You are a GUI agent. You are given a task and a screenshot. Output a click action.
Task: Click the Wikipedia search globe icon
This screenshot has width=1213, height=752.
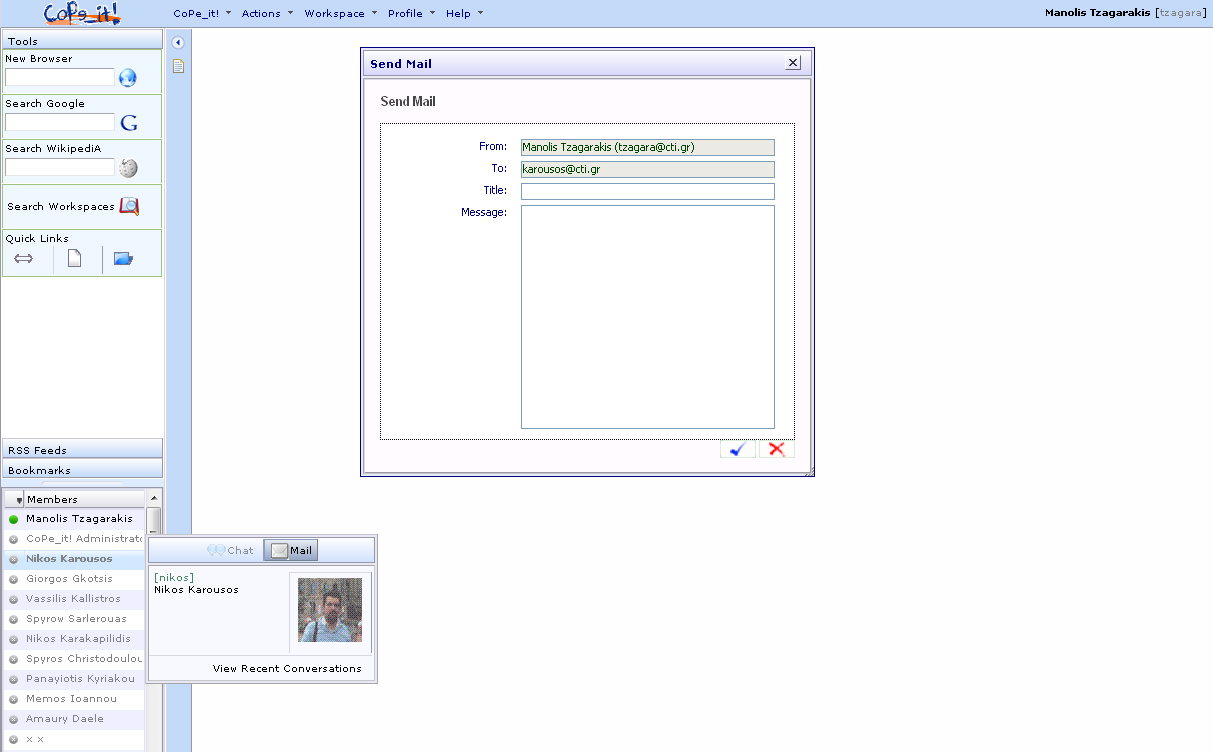[128, 168]
